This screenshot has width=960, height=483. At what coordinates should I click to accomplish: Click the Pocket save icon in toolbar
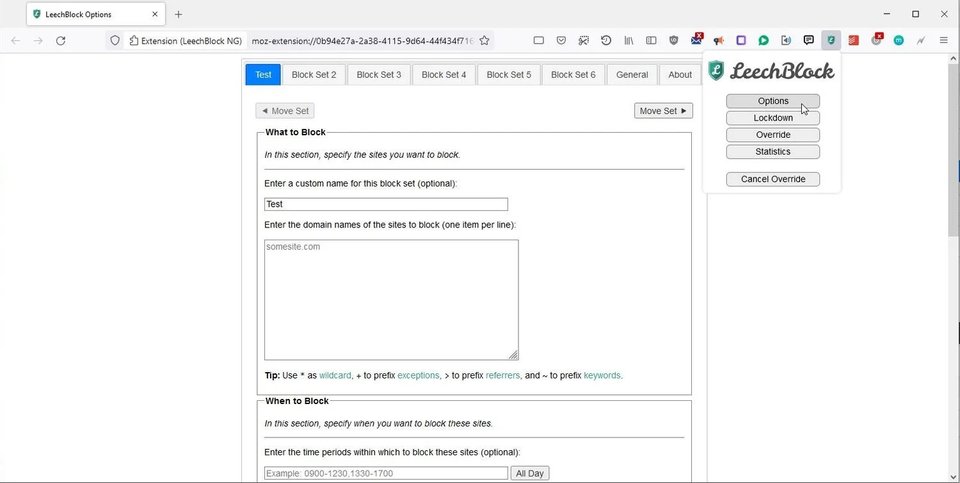[561, 40]
